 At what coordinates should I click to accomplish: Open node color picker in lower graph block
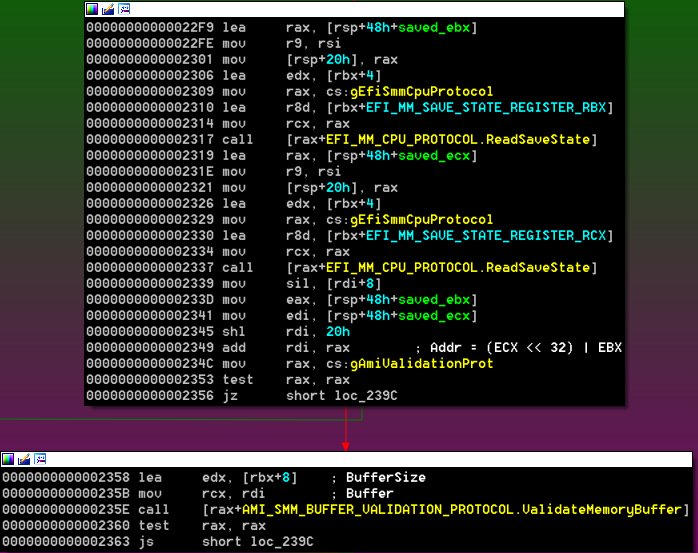(8, 459)
